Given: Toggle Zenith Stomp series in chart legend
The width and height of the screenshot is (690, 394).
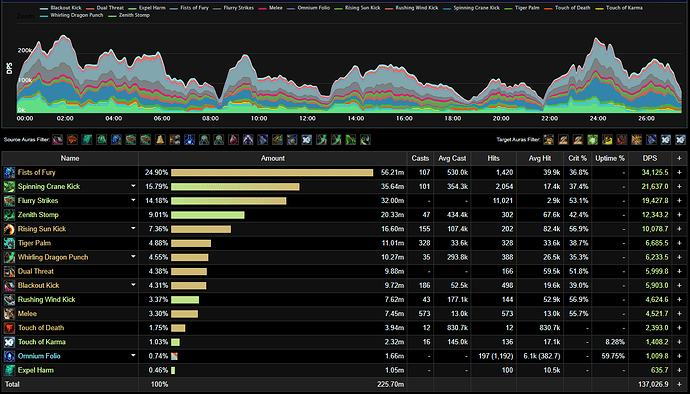Looking at the screenshot, I should [x=129, y=15].
